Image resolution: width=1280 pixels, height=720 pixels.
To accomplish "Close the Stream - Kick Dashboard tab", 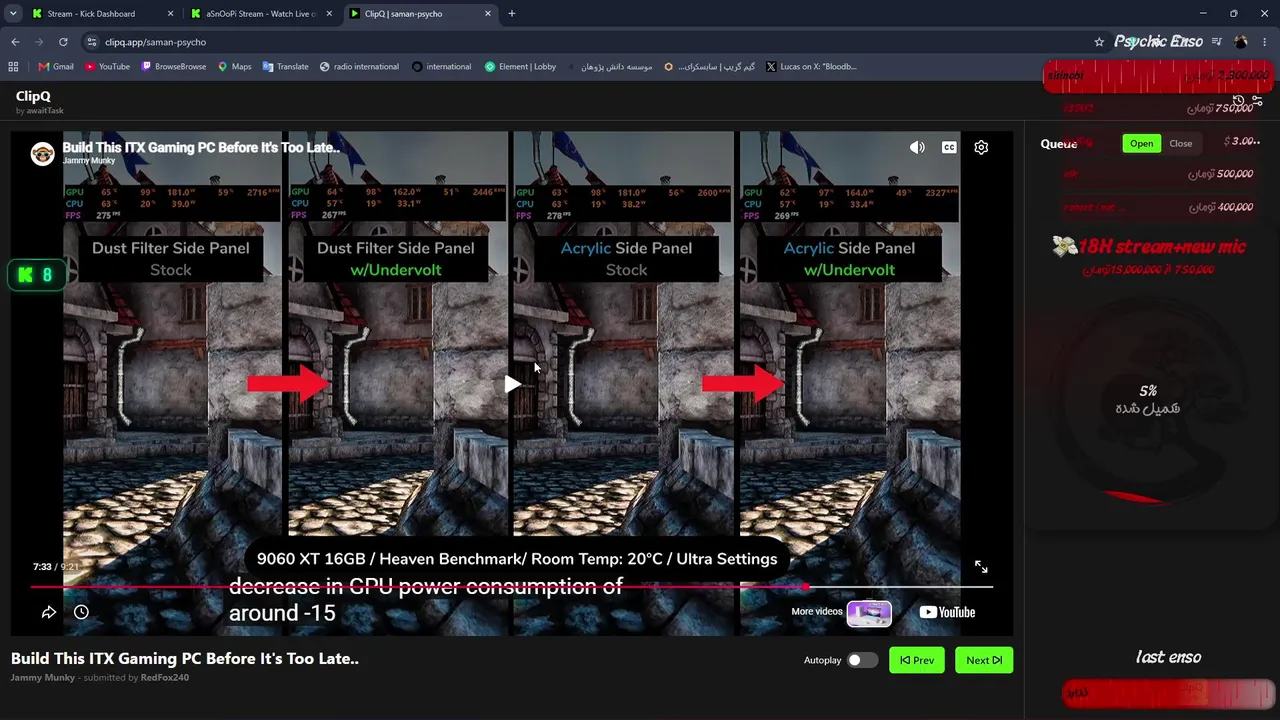I will pos(170,14).
